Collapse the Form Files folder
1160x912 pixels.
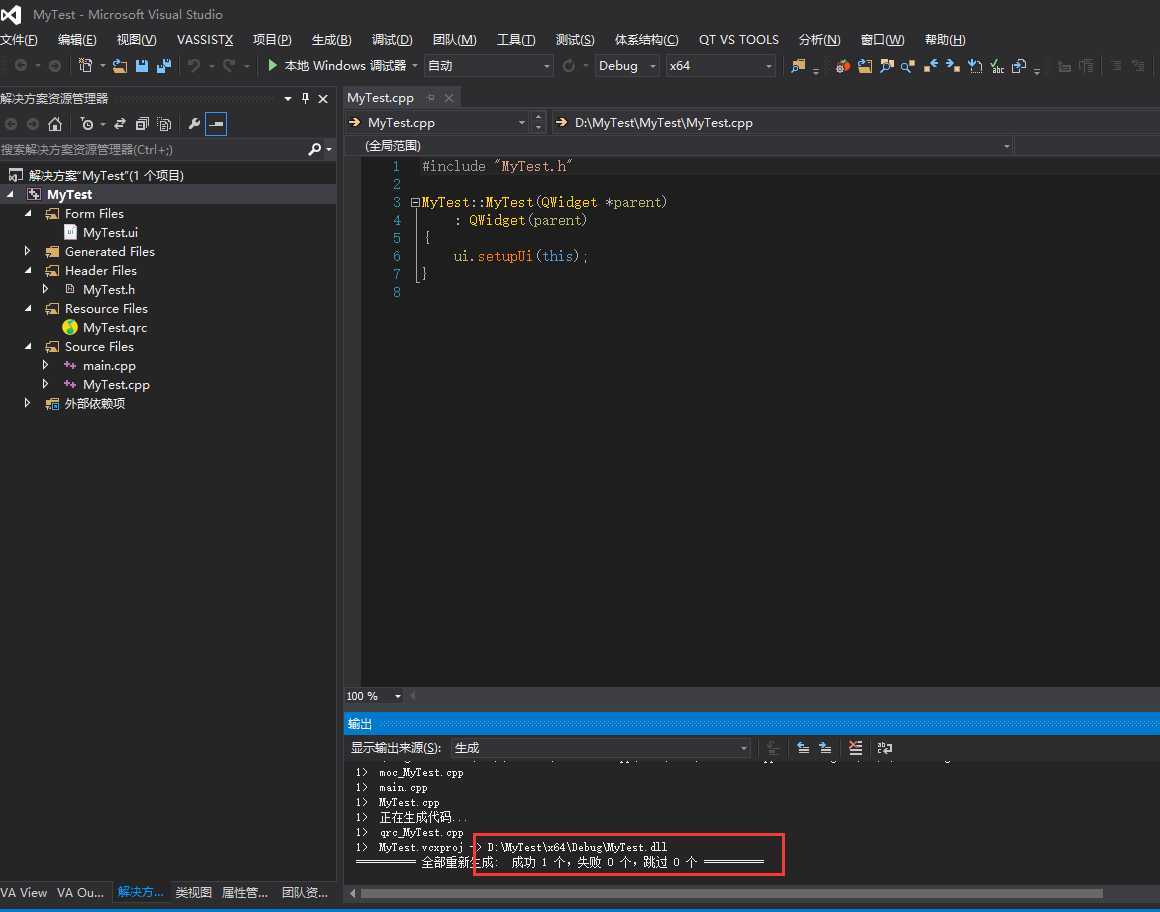point(28,213)
